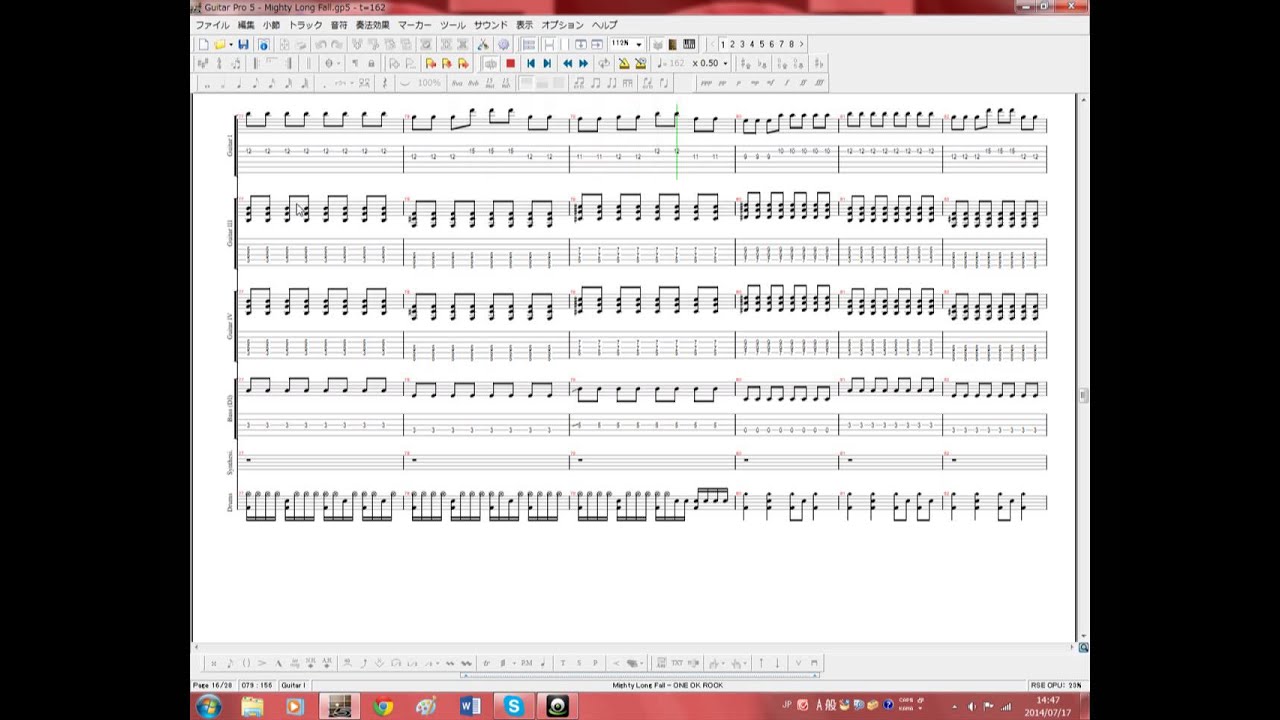
Task: Jump to the first bar
Action: (531, 63)
